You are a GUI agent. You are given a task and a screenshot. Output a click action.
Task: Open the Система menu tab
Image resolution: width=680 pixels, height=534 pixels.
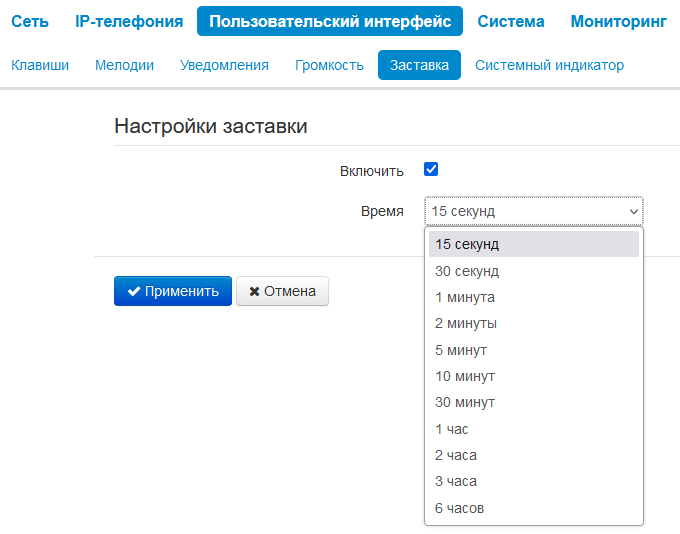pyautogui.click(x=511, y=21)
